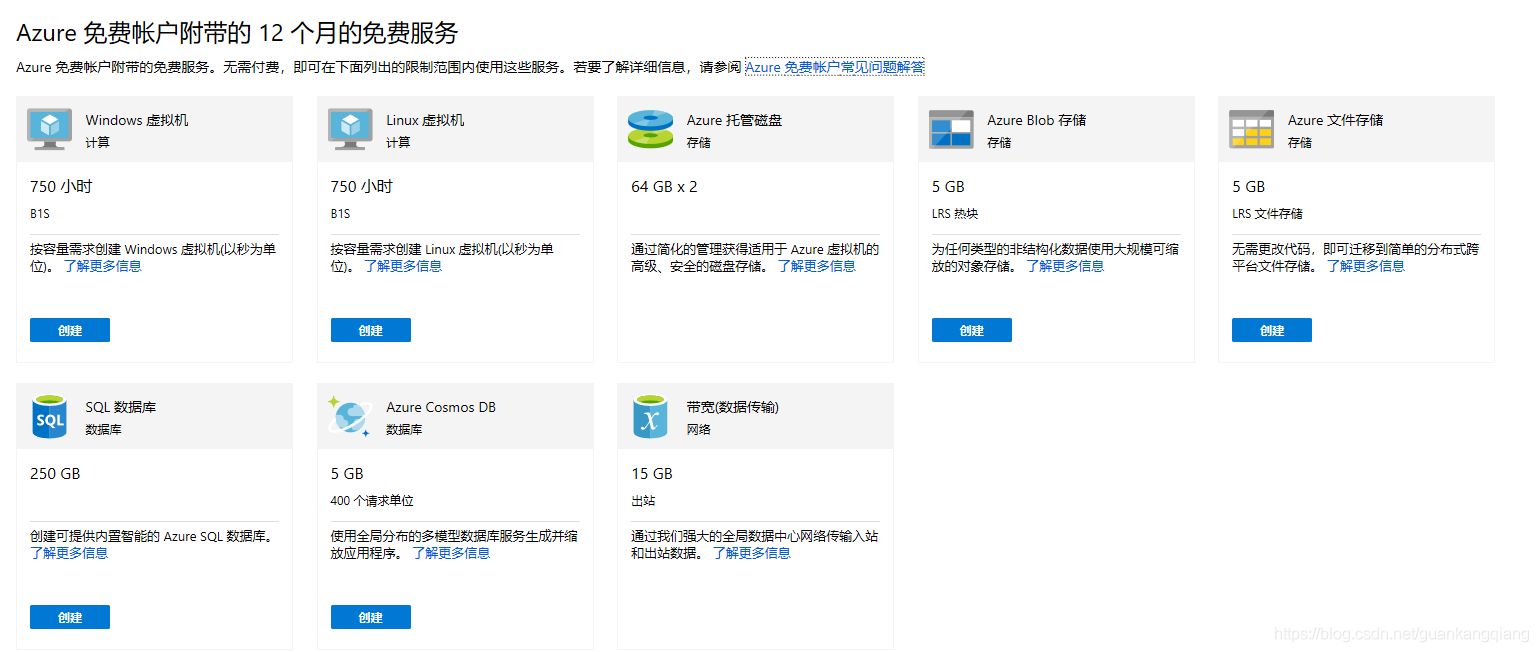
Task: Click the Azure 托管磁盘 card title
Action: 734,120
